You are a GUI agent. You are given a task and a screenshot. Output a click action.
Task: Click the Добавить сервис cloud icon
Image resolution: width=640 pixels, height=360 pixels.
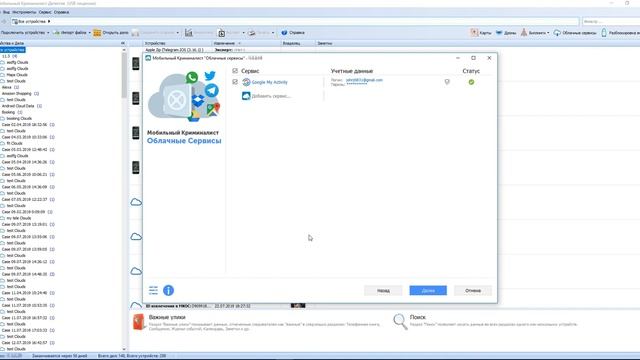point(246,96)
